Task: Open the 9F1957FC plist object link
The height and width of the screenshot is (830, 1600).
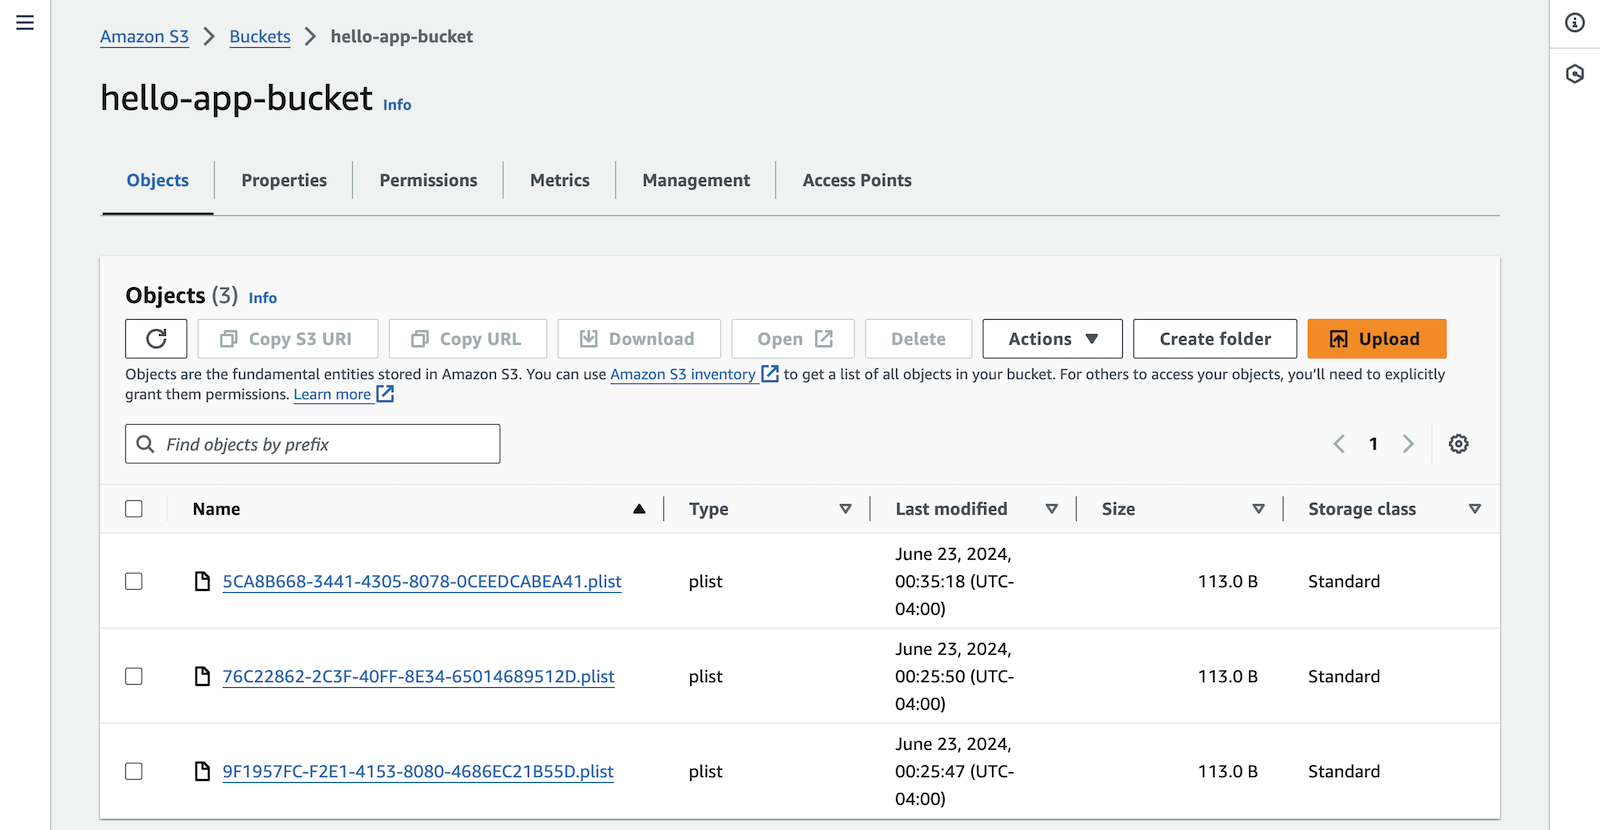Action: 418,771
